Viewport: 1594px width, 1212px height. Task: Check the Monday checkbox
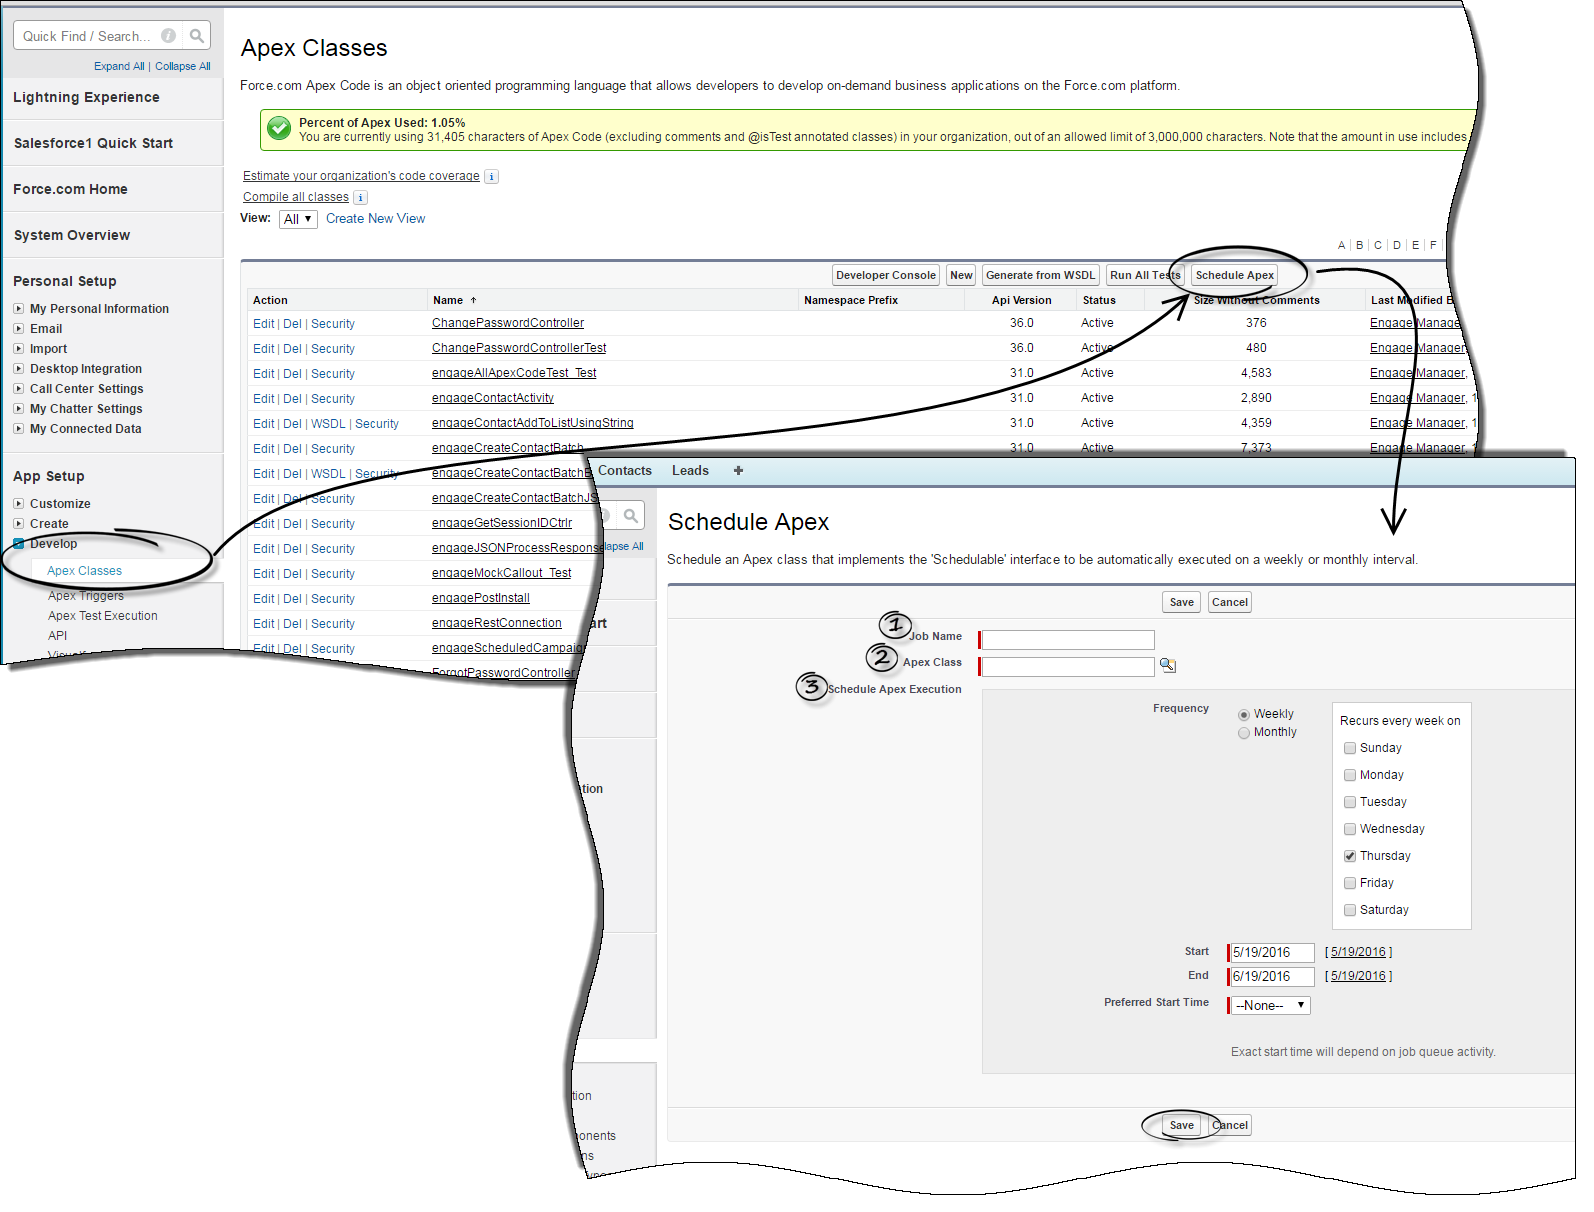point(1350,775)
